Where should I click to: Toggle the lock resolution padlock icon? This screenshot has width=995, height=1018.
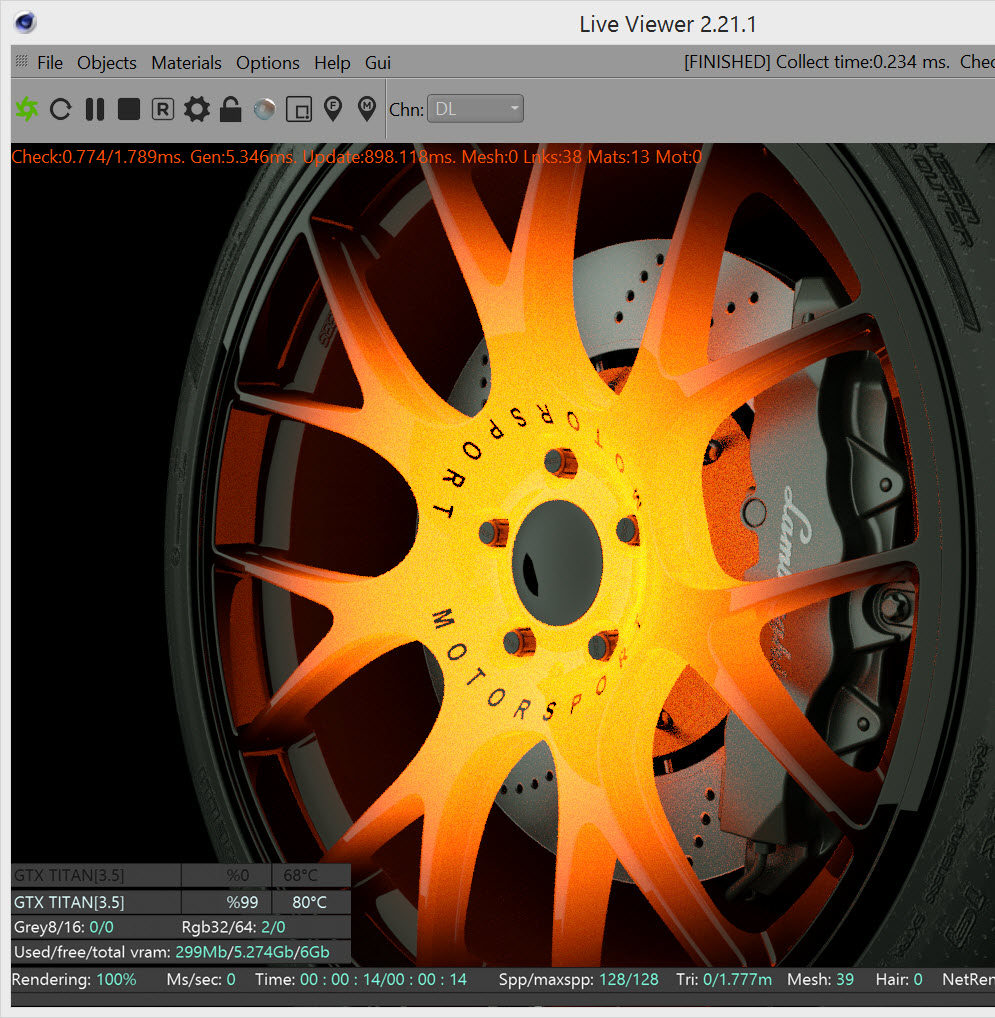[230, 109]
